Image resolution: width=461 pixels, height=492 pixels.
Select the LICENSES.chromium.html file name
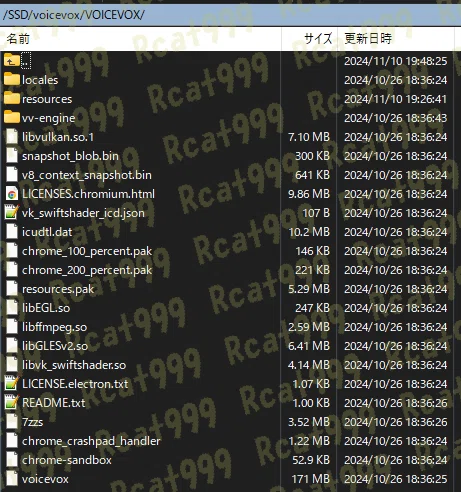click(88, 194)
